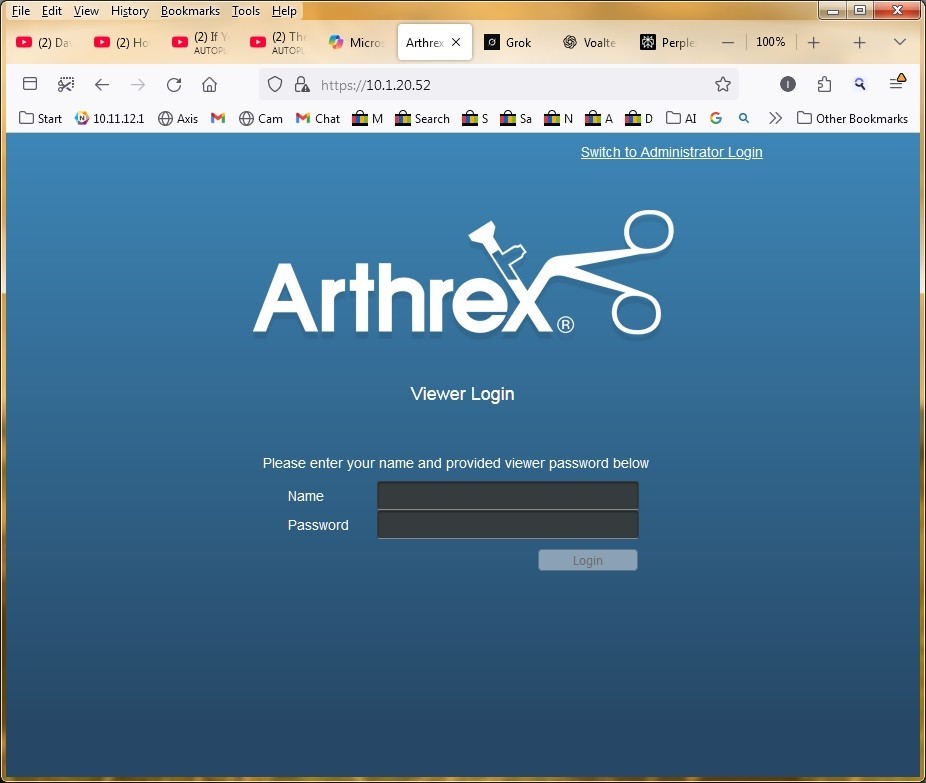The width and height of the screenshot is (926, 783).
Task: Expand the list all tabs chevron
Action: pyautogui.click(x=899, y=42)
